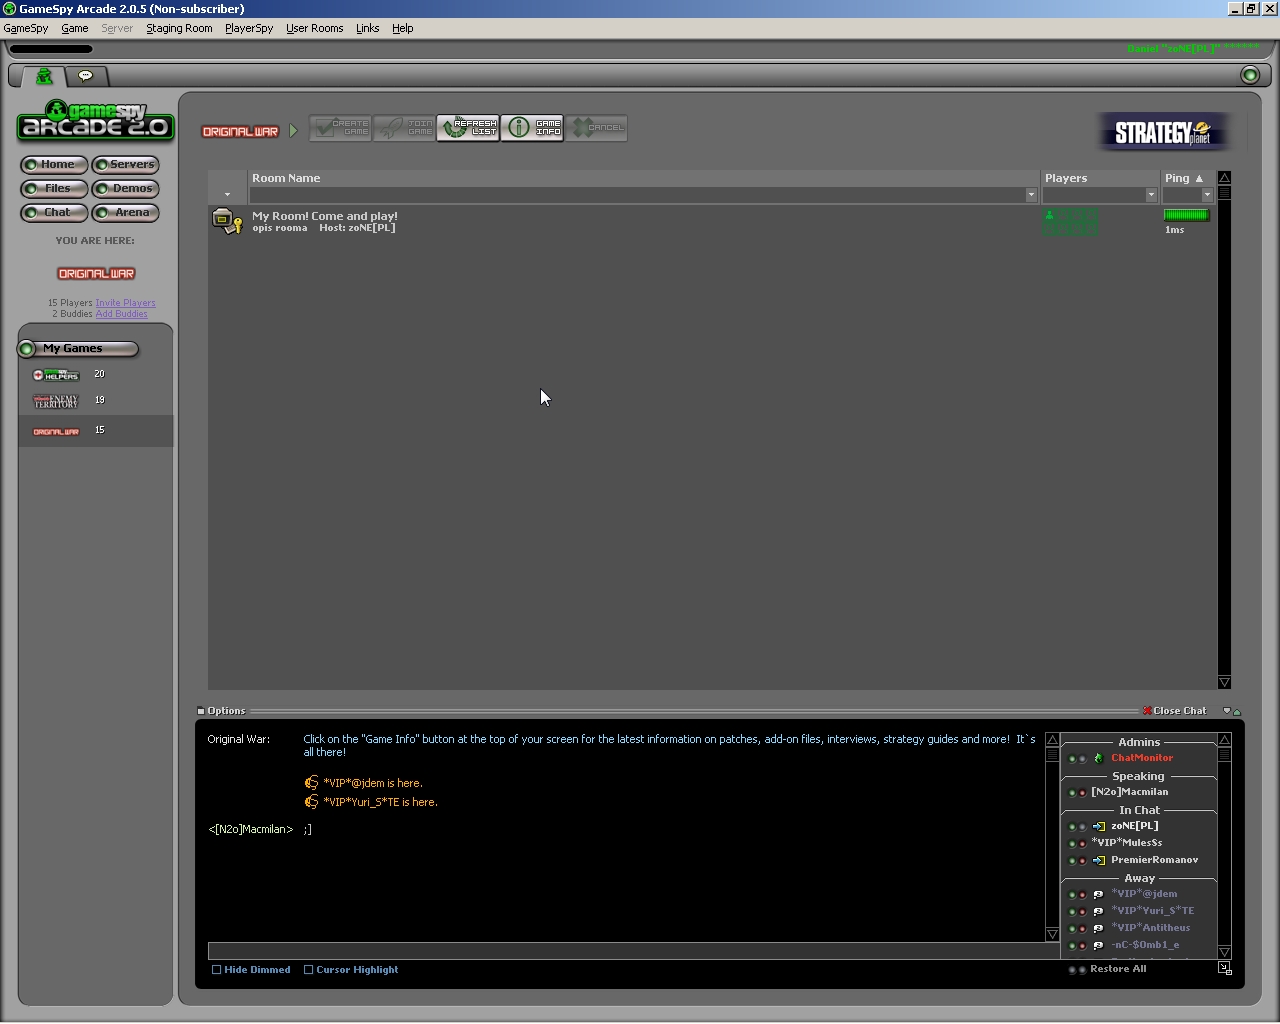1280x1024 pixels.
Task: Open the Demos section
Action: 126,188
